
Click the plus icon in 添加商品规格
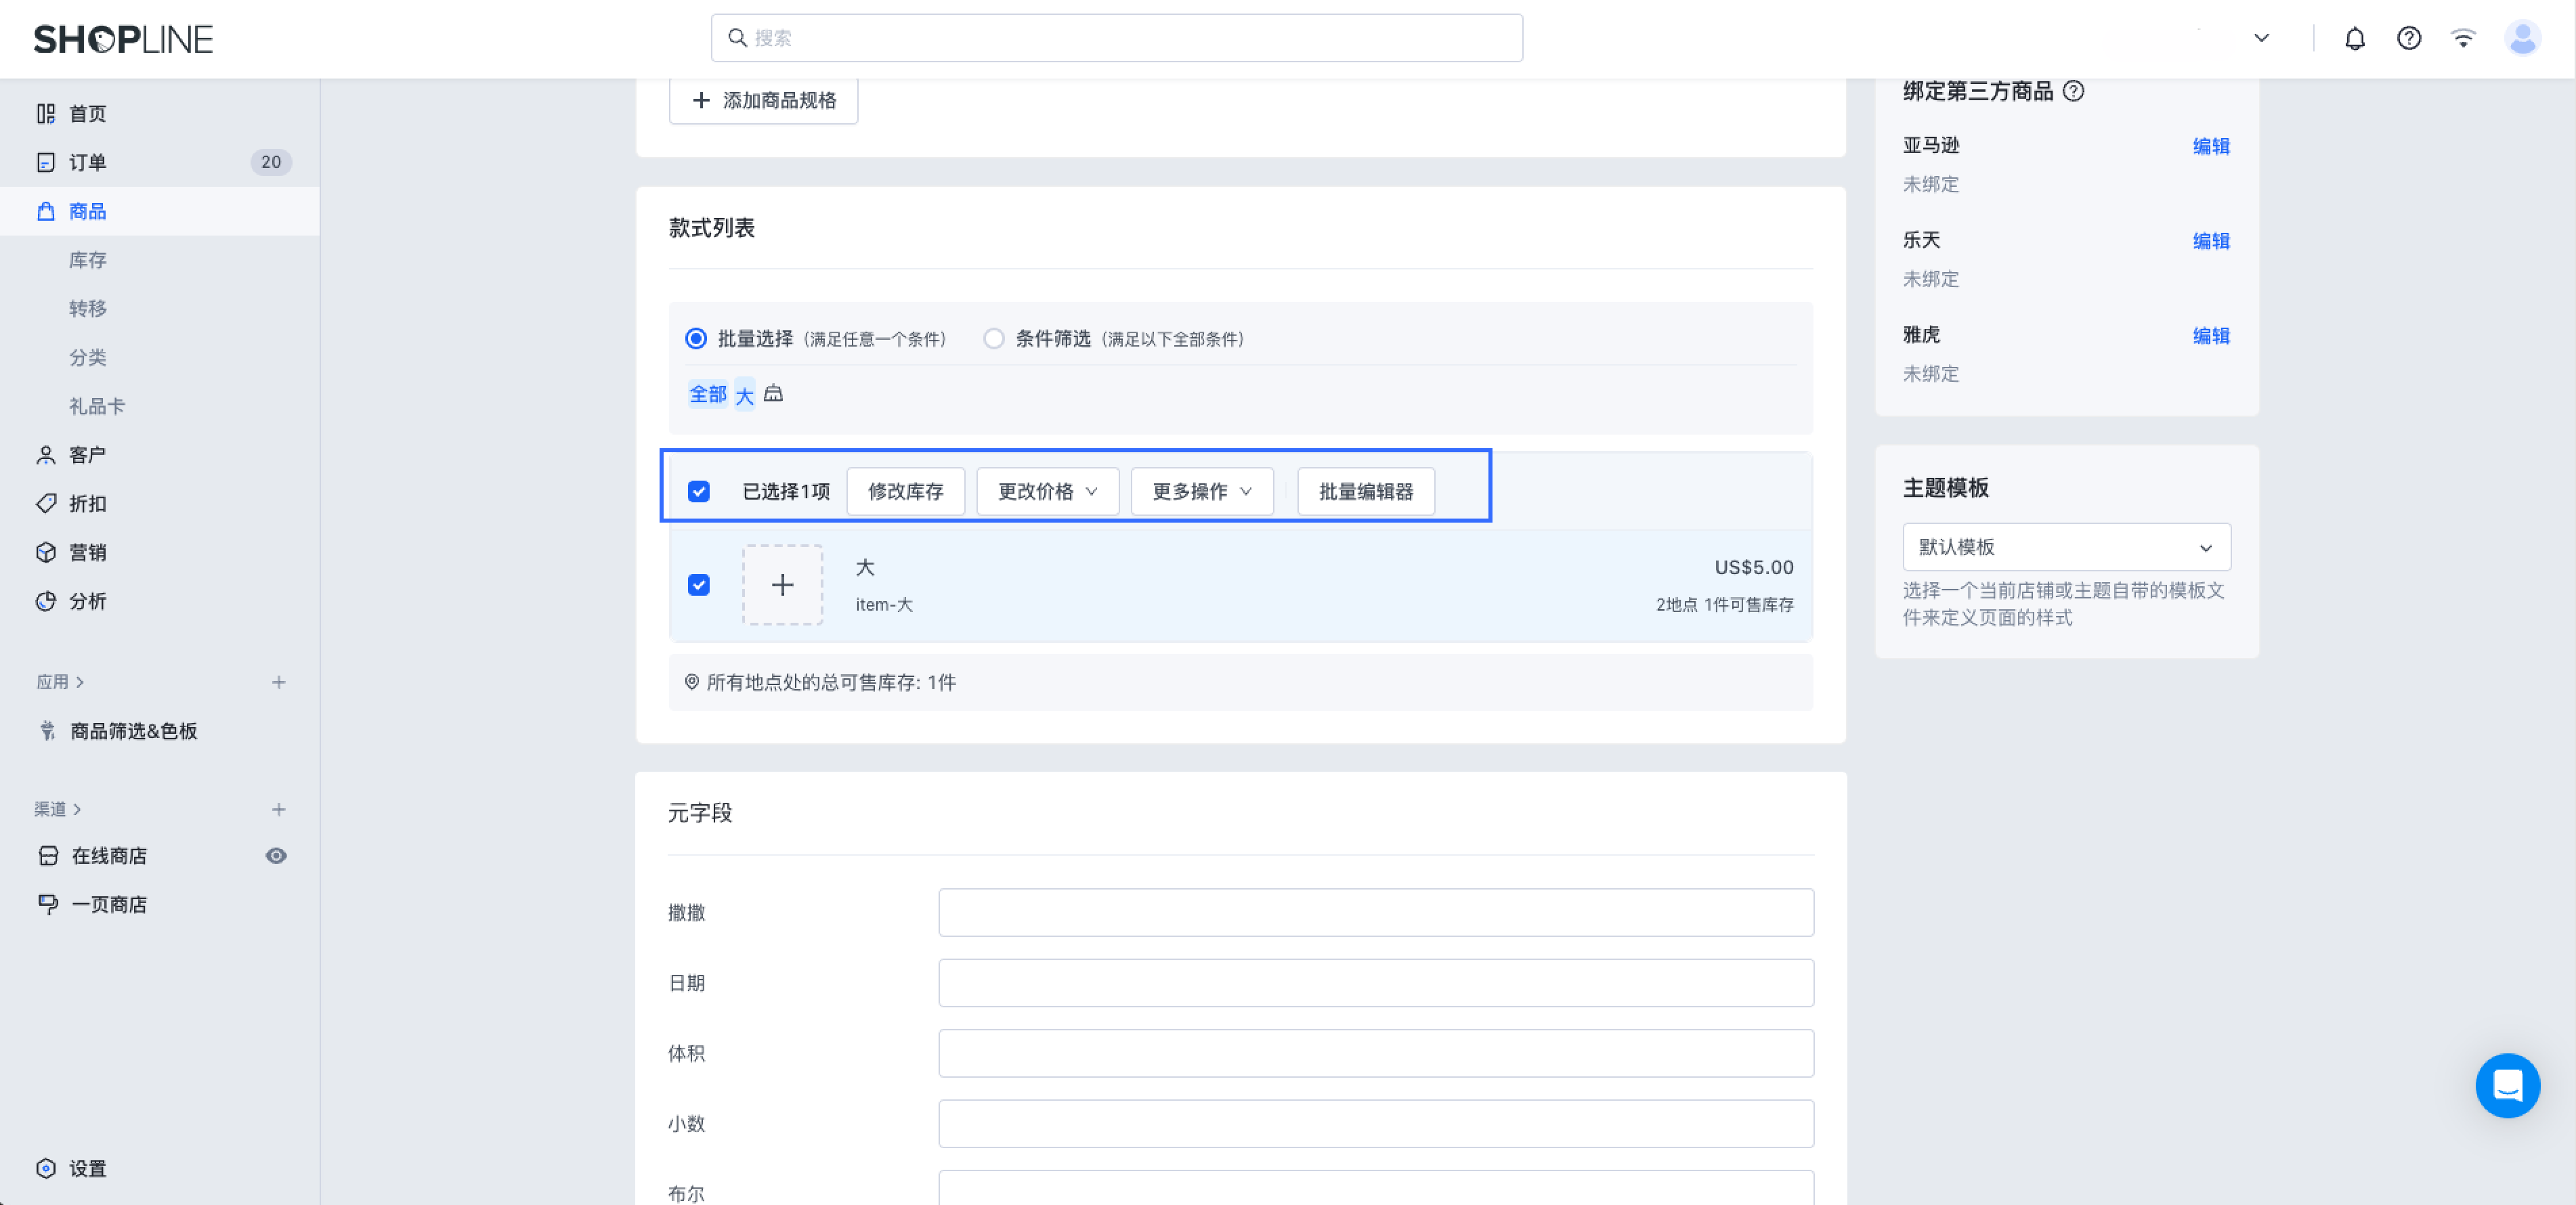point(701,100)
